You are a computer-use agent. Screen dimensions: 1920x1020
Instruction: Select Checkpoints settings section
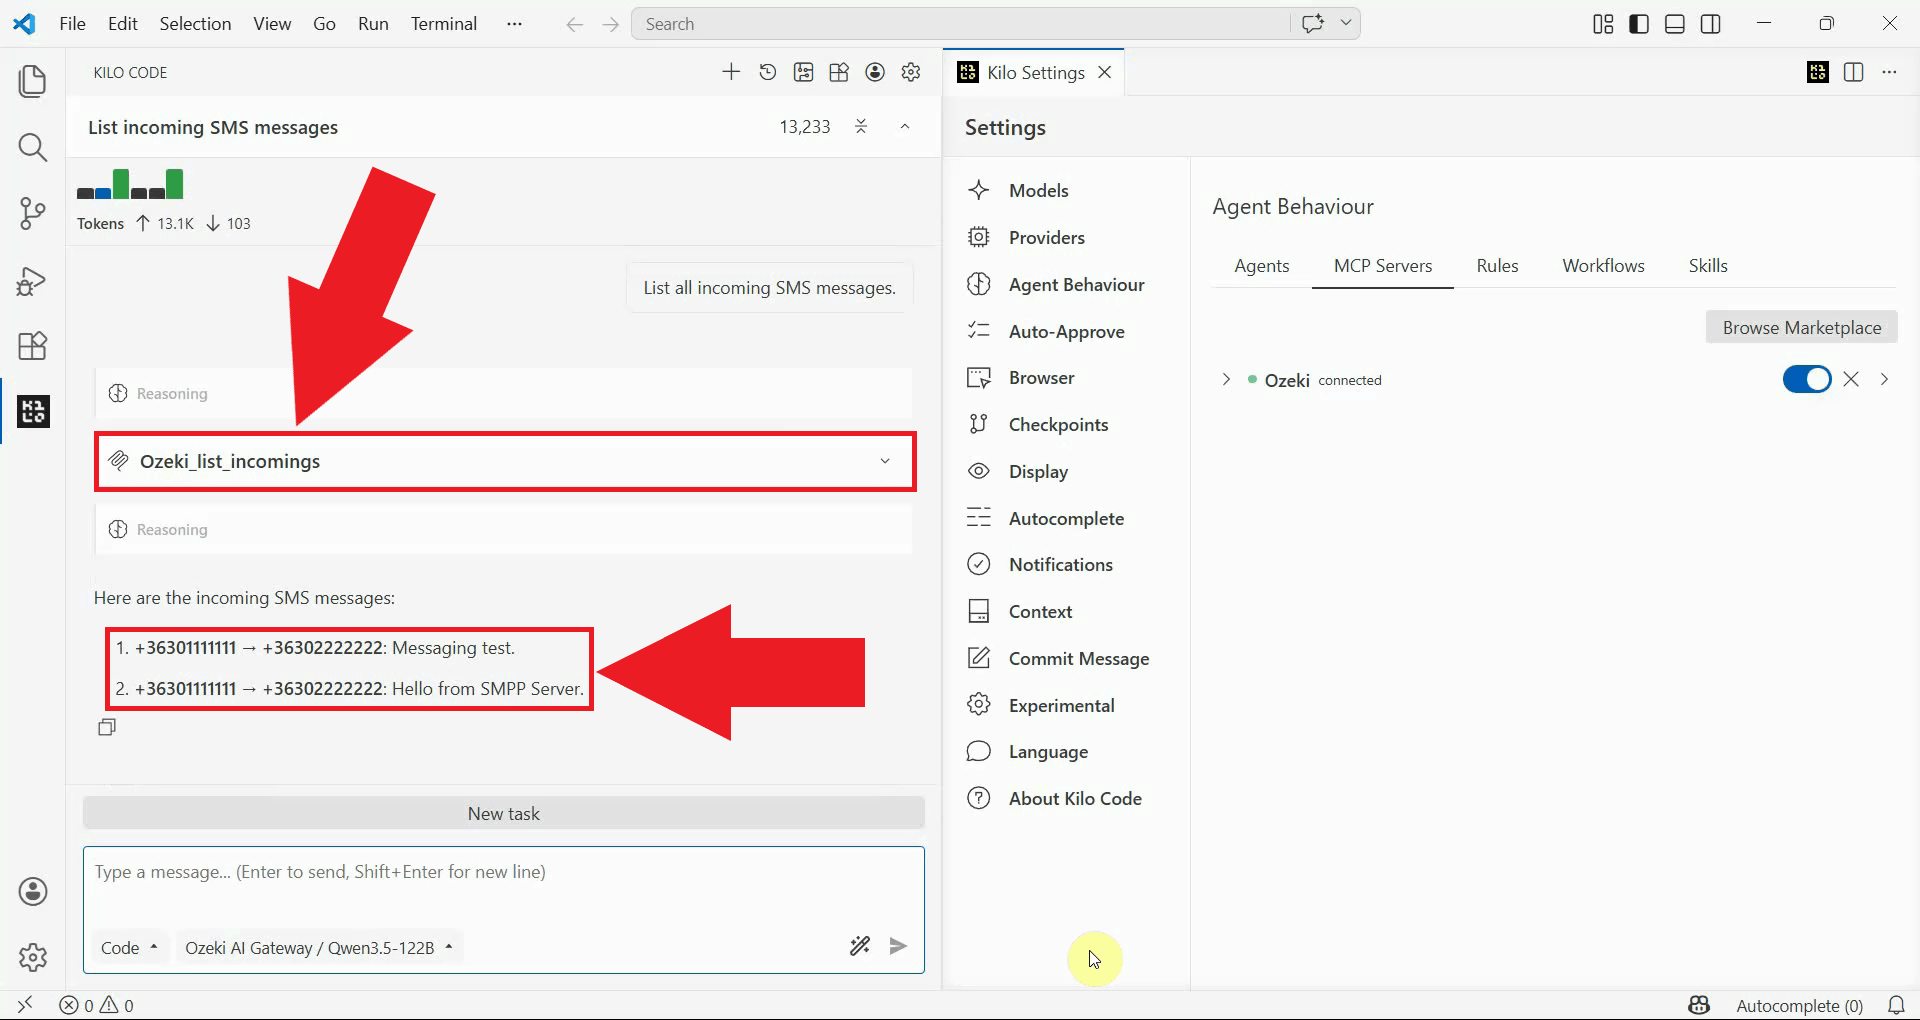1058,424
